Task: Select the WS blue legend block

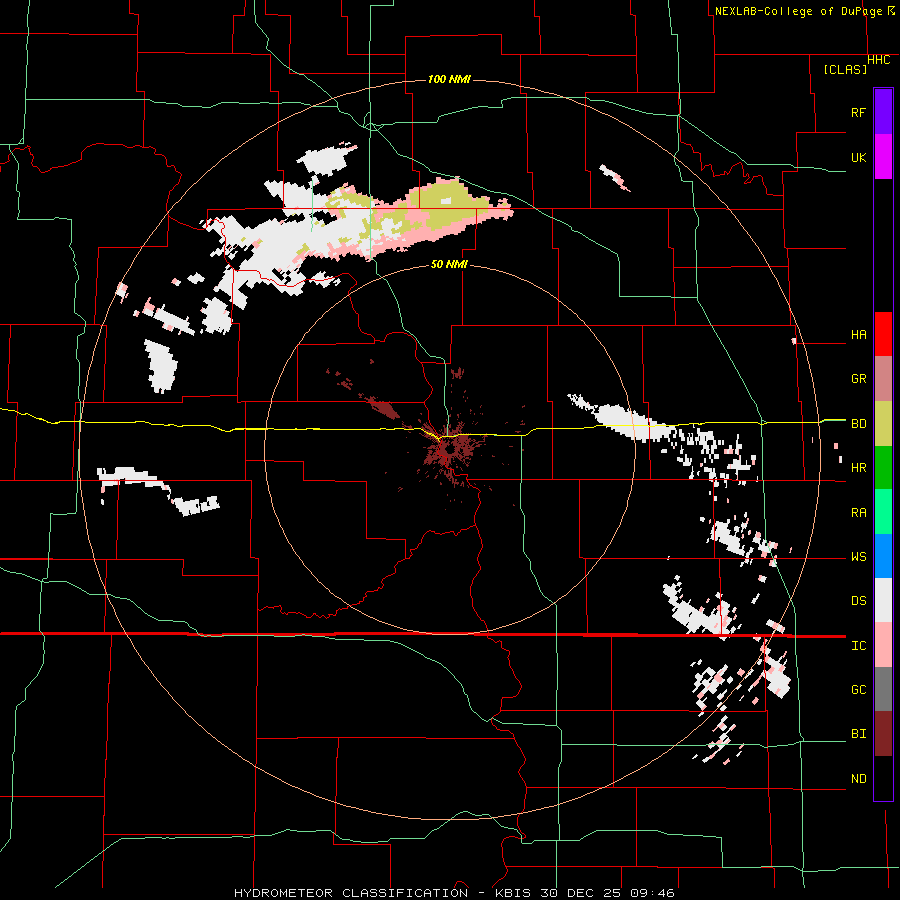Action: (883, 556)
